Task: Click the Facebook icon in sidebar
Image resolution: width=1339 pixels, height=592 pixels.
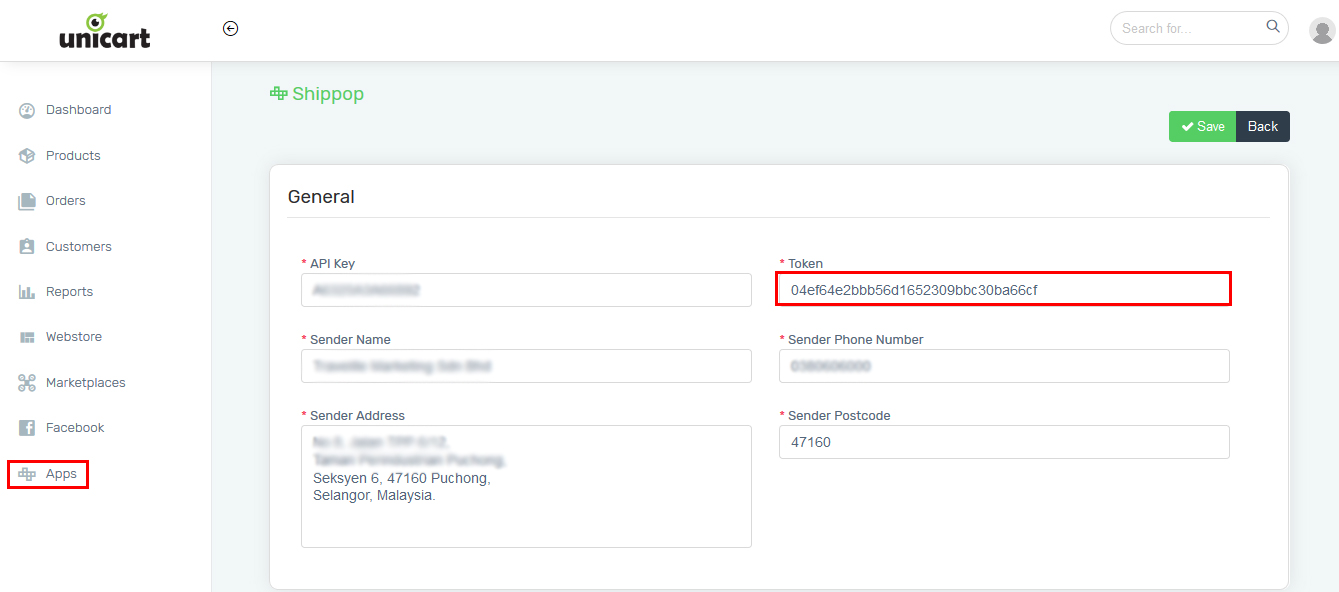Action: (x=27, y=428)
